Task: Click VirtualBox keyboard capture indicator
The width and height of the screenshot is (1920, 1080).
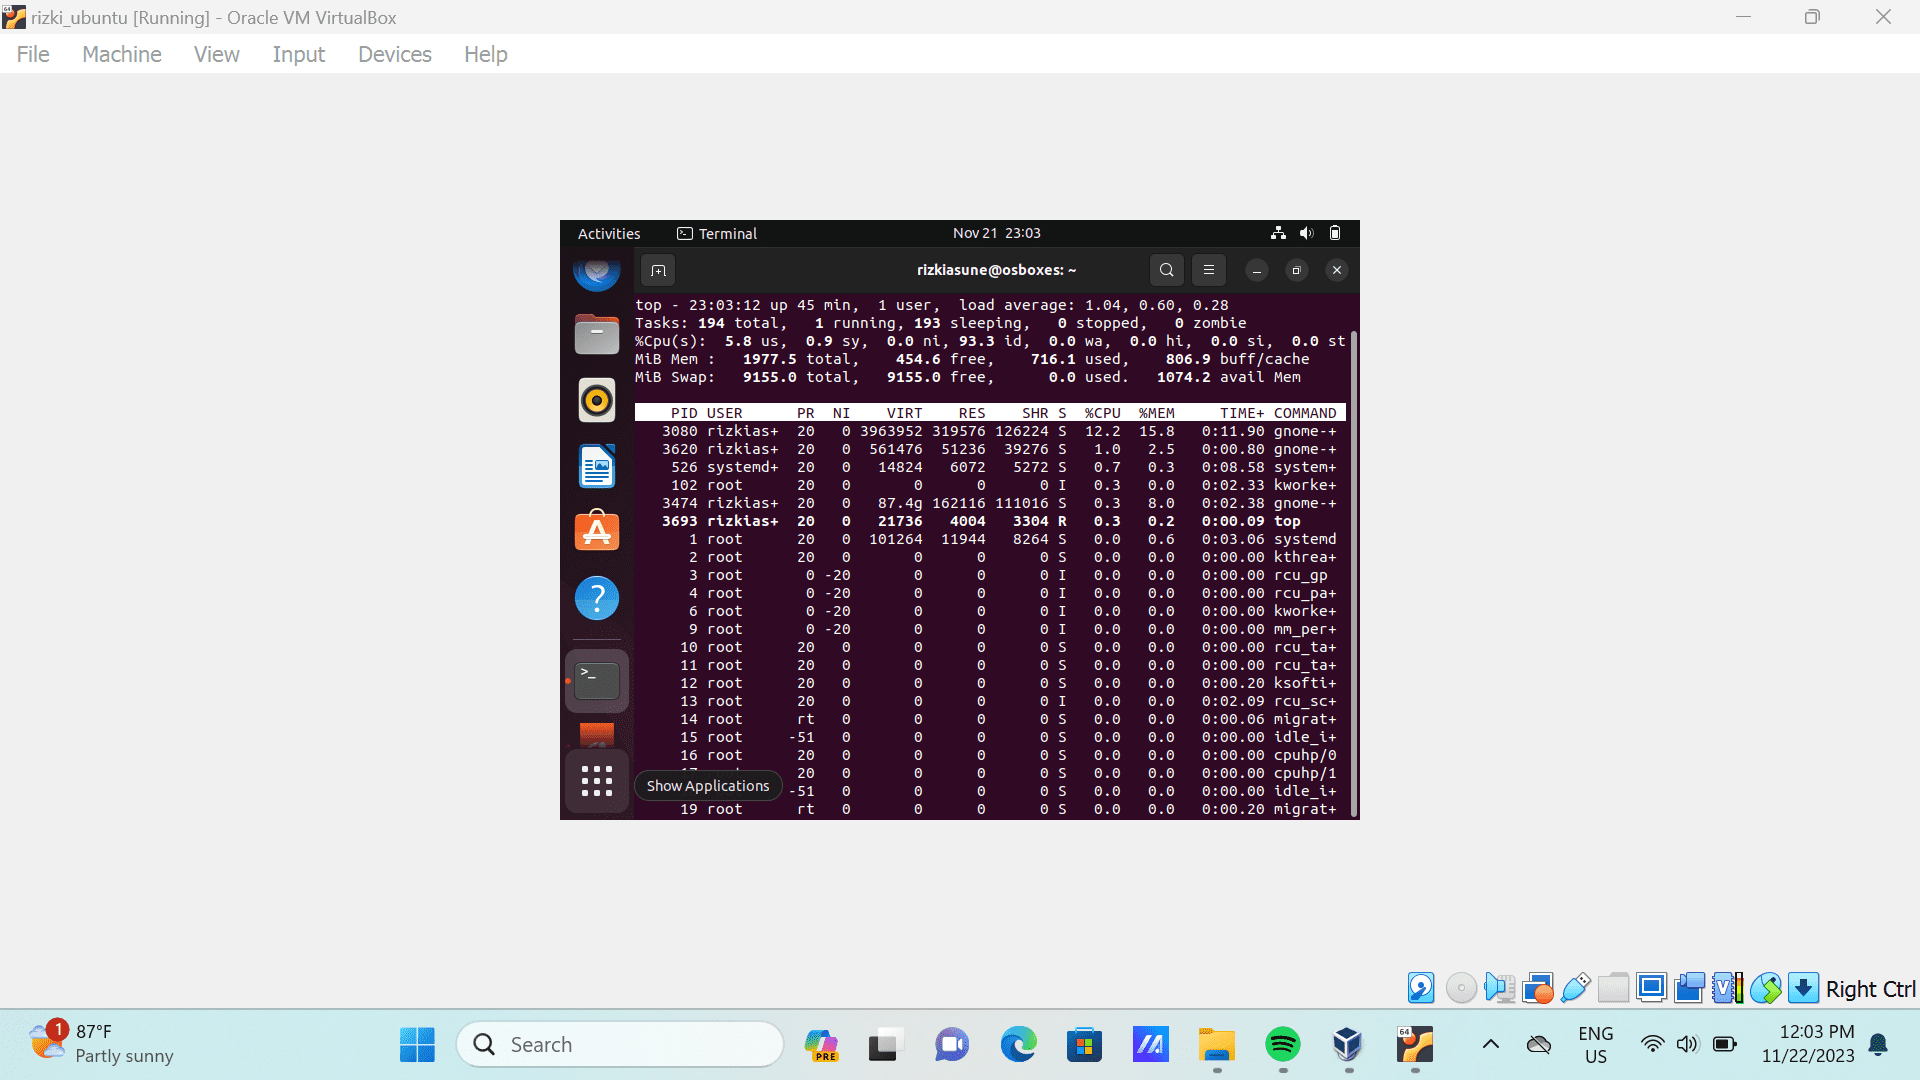Action: (x=1803, y=988)
